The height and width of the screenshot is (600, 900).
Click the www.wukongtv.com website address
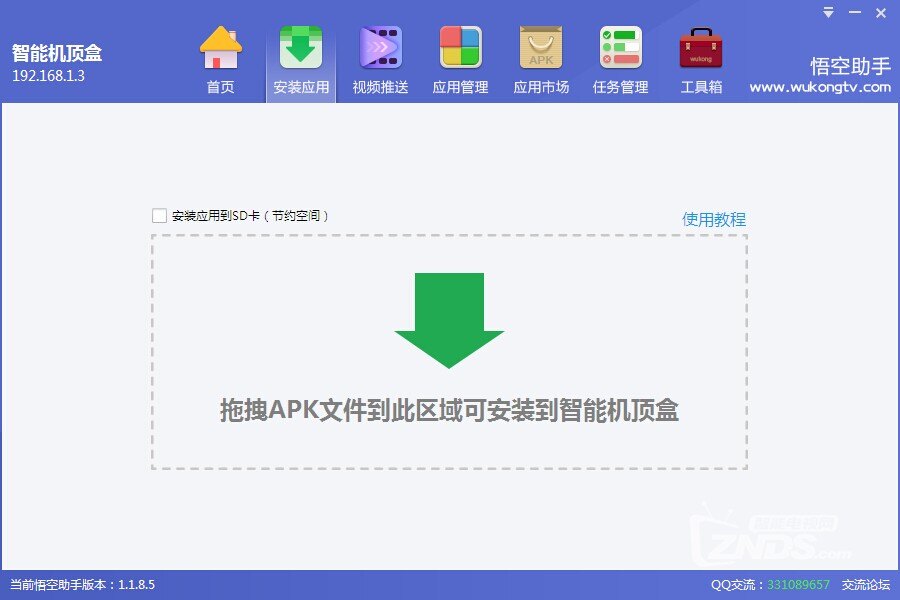pos(820,87)
